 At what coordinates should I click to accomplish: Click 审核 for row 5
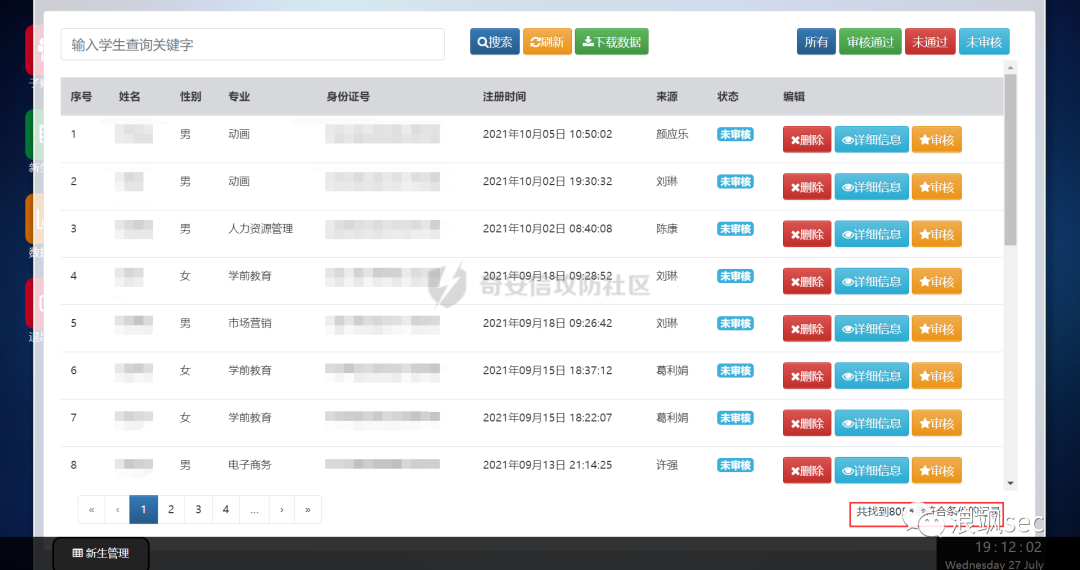[936, 329]
